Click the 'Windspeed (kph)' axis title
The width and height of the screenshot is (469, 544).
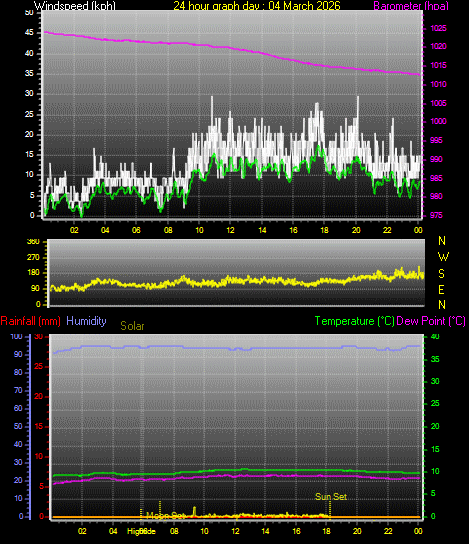click(x=75, y=6)
